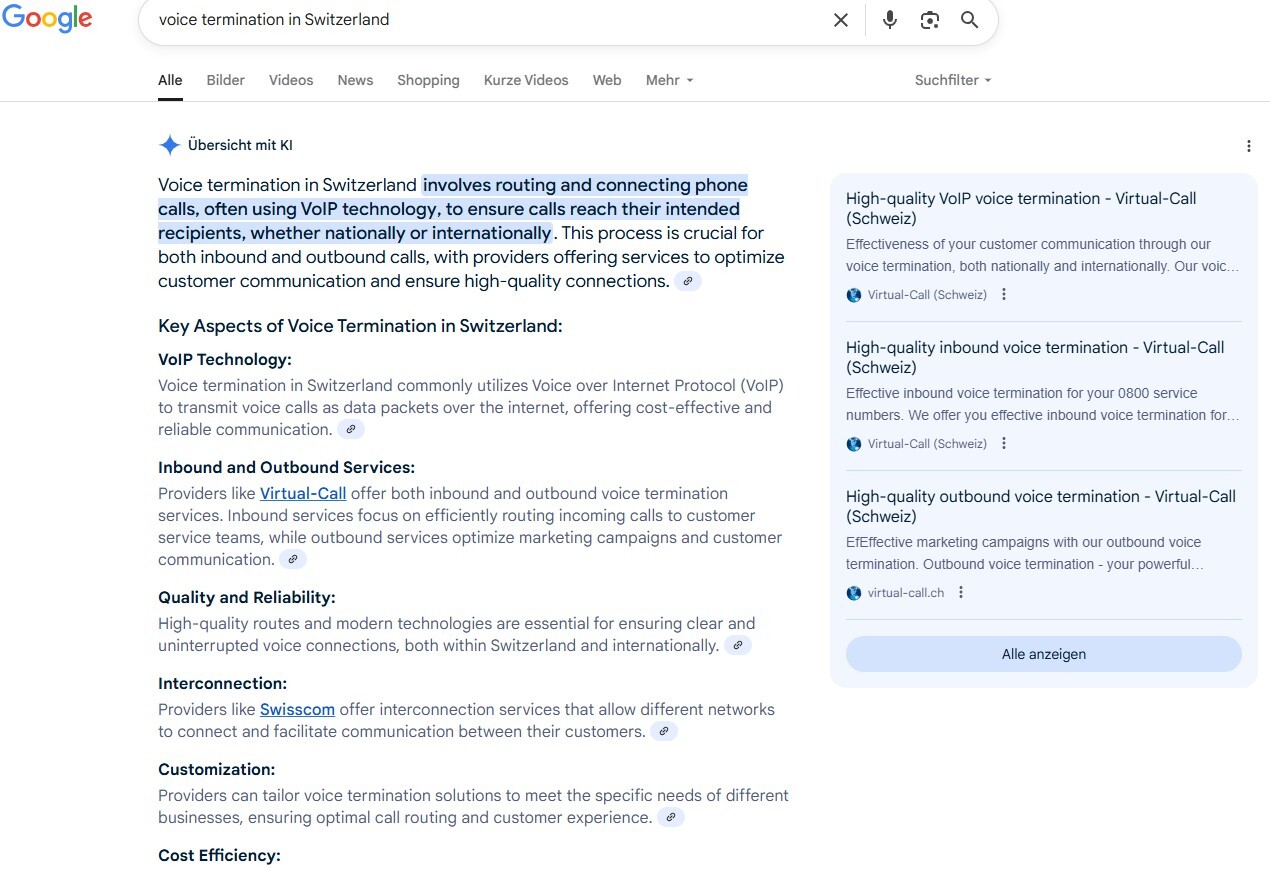Click into the search input field
1270x869 pixels.
tap(480, 20)
